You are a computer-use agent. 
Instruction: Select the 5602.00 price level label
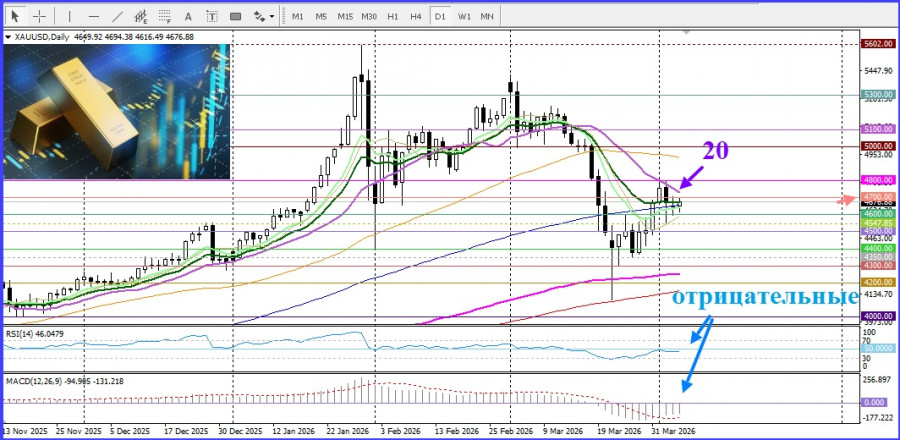878,44
